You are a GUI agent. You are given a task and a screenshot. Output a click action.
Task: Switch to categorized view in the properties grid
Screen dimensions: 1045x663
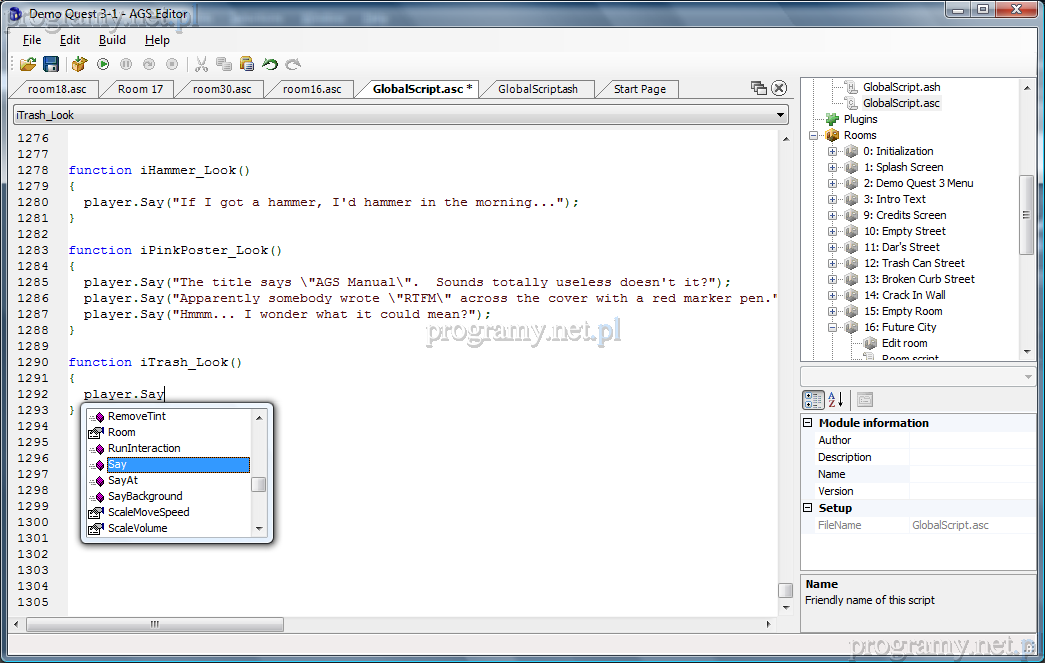(x=814, y=400)
